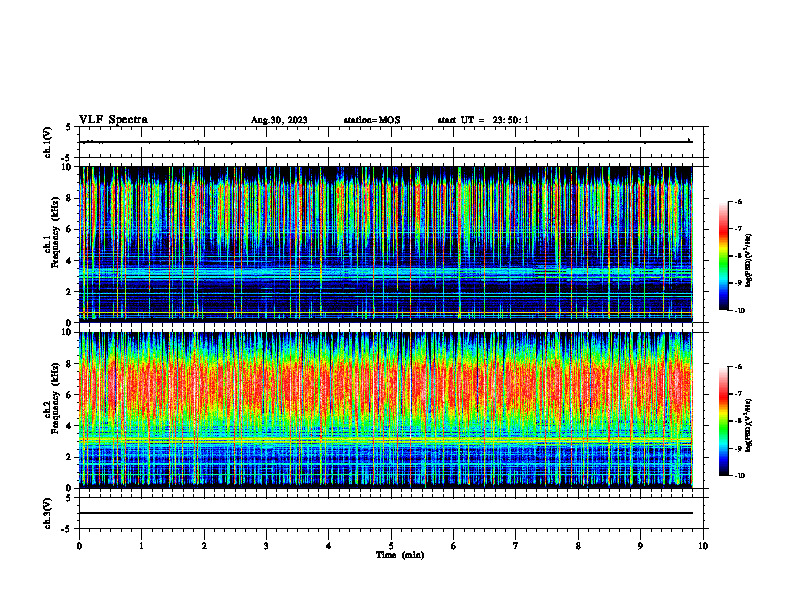
Task: Click the ch.1 colorbar "log(PSD)(V²/Hz)" label
Action: click(748, 260)
